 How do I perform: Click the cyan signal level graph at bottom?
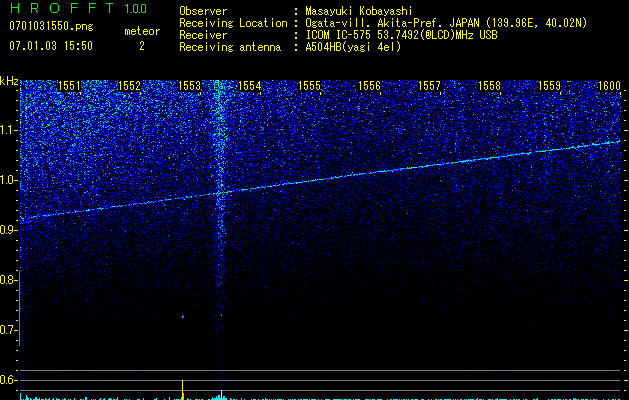[321, 398]
